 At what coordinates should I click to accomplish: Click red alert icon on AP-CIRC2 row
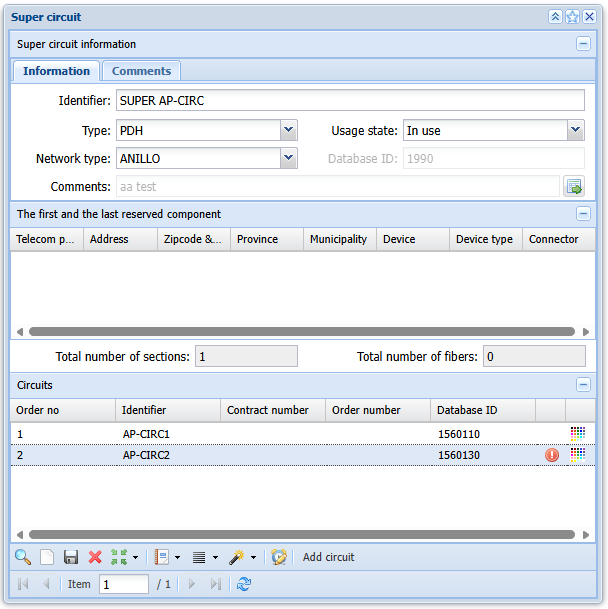click(x=552, y=455)
